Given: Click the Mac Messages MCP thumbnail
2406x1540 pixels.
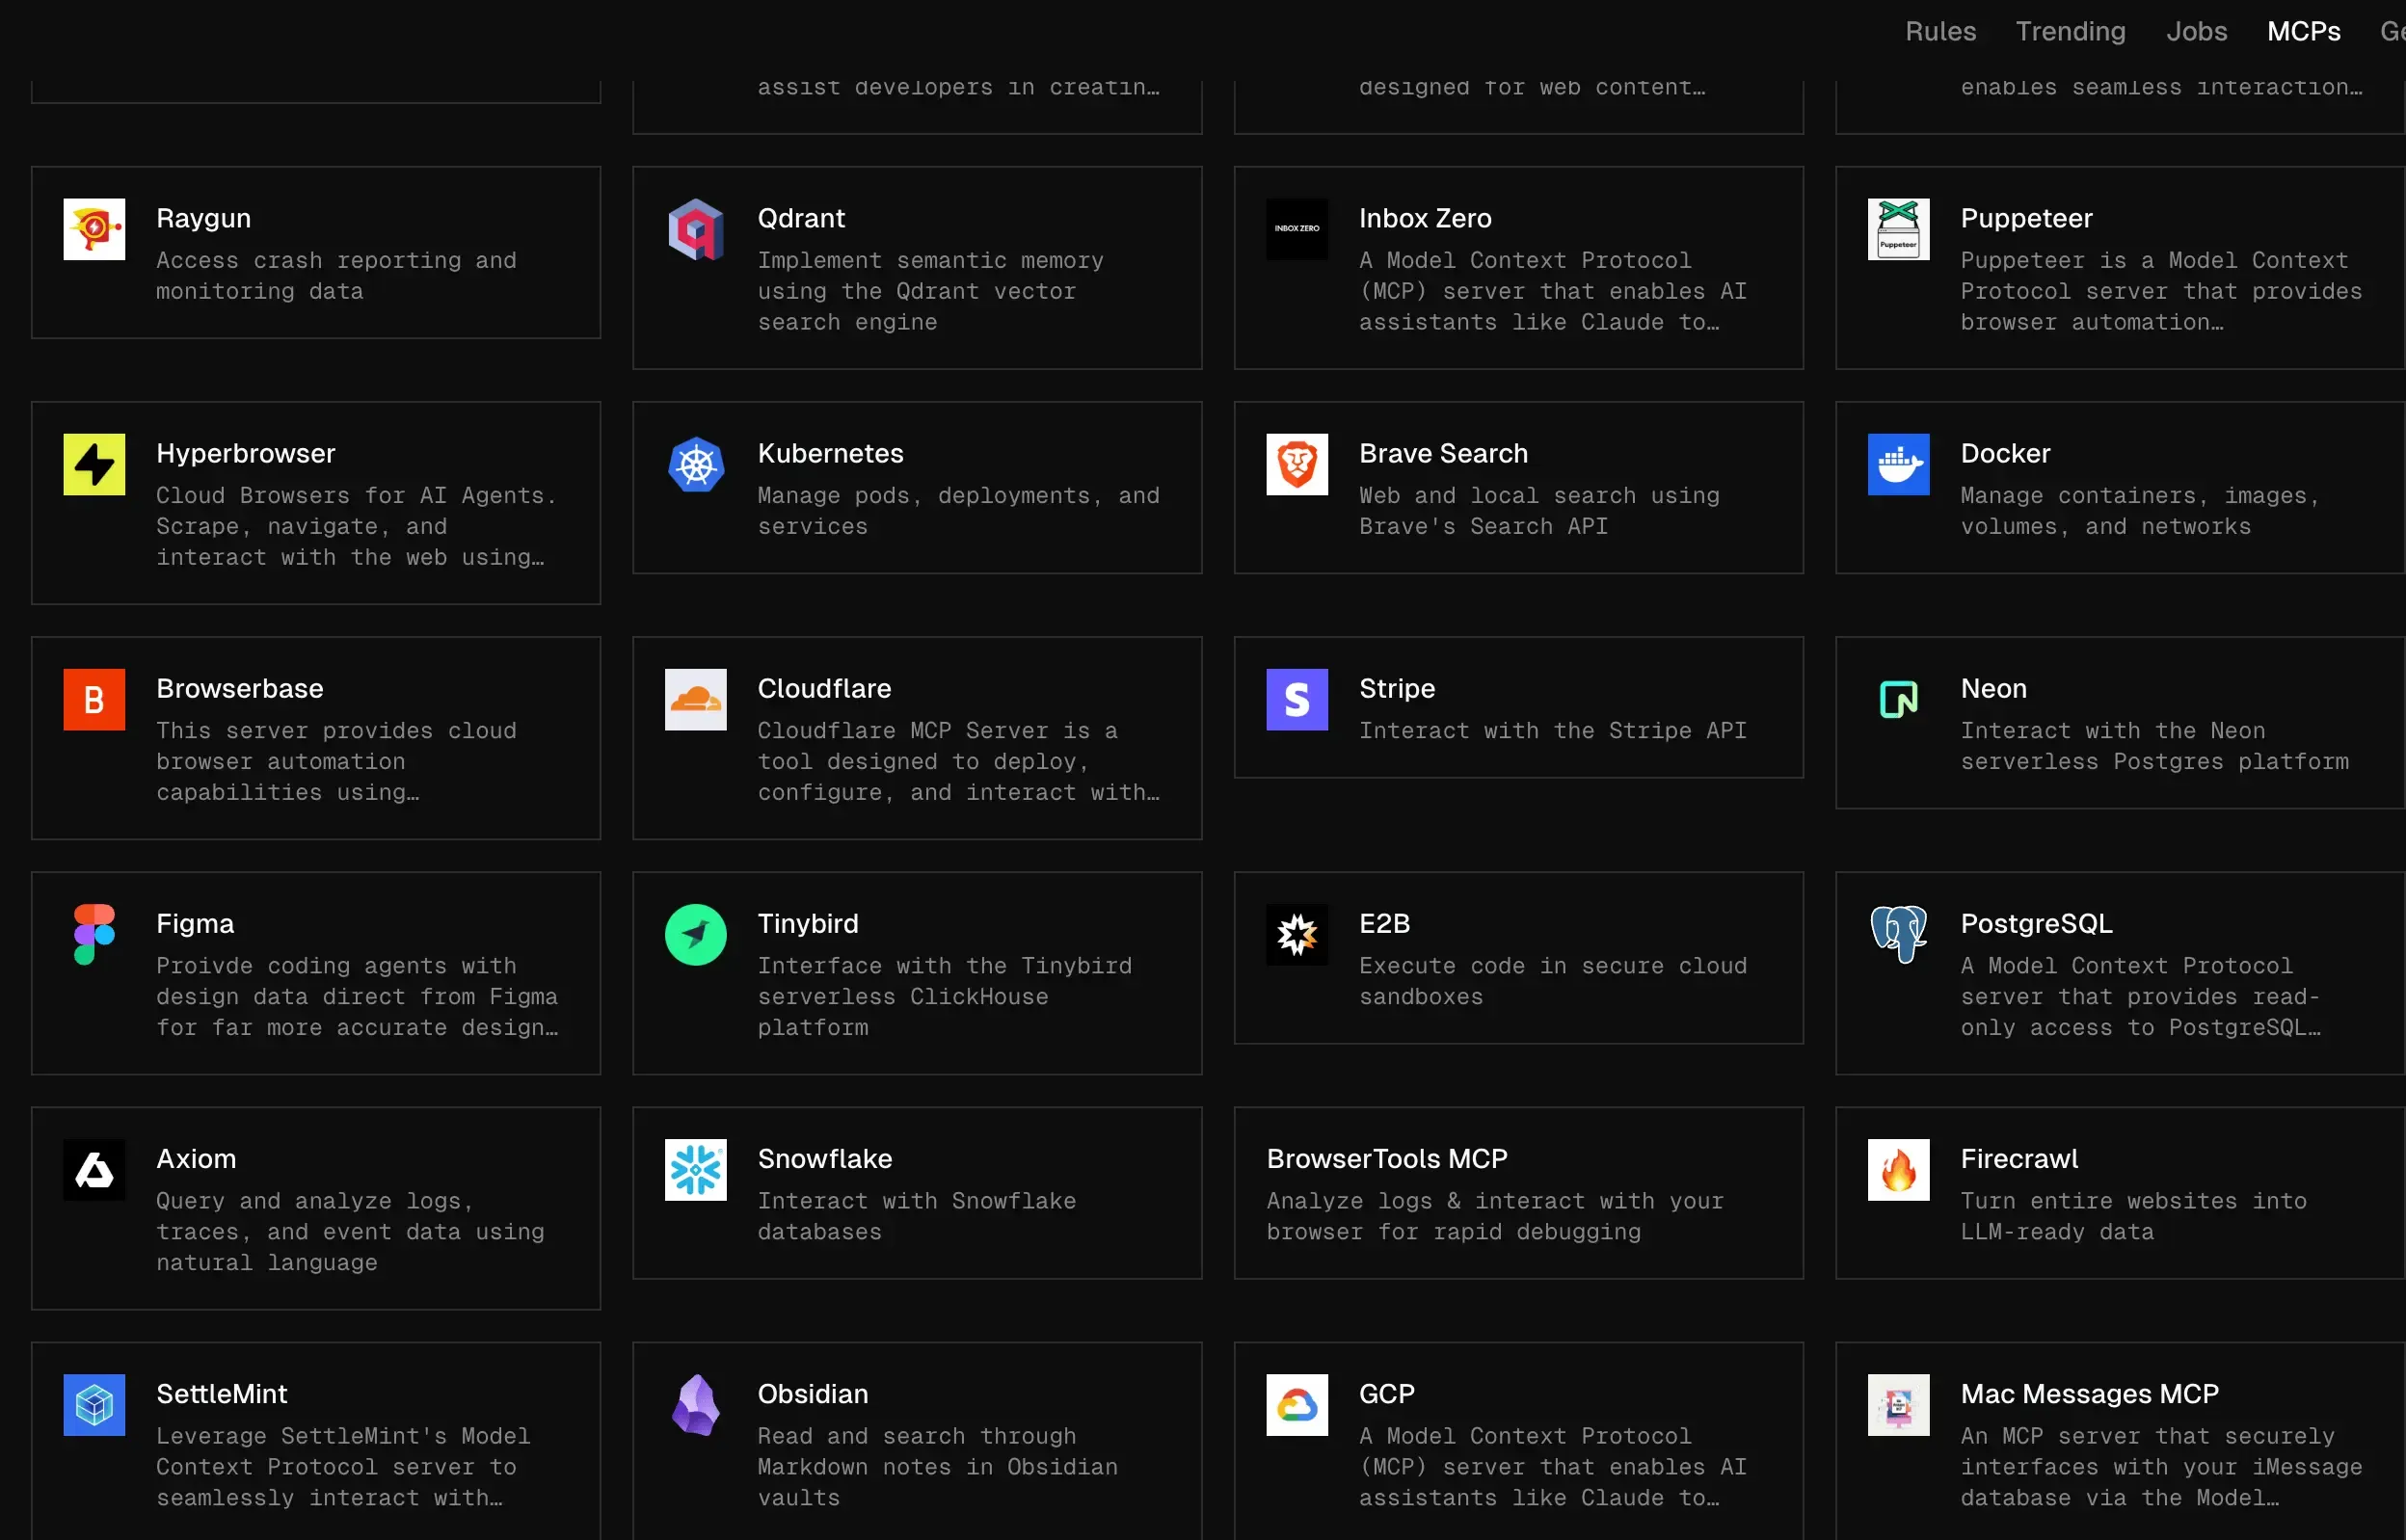Looking at the screenshot, I should pyautogui.click(x=1897, y=1404).
